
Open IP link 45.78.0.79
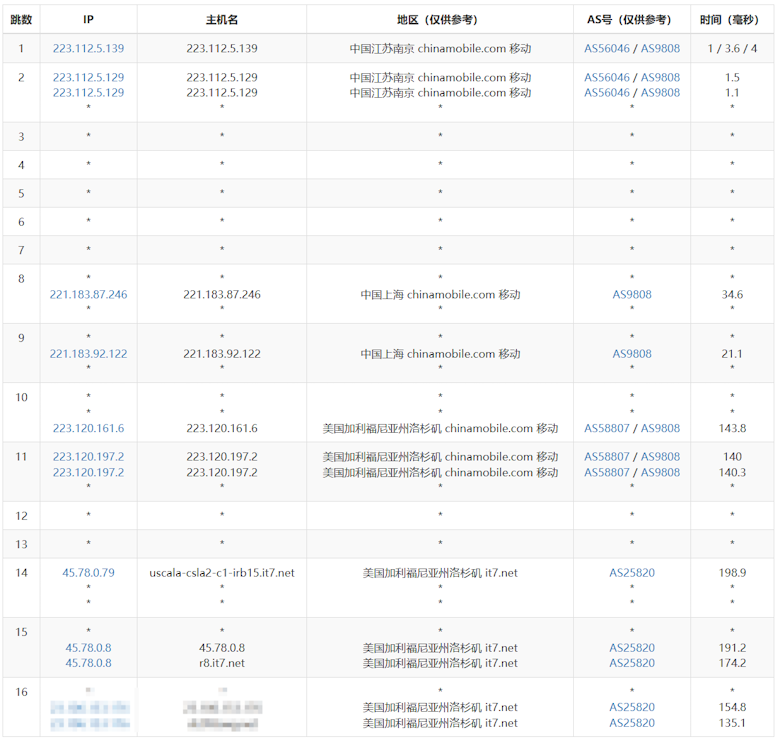(x=89, y=572)
